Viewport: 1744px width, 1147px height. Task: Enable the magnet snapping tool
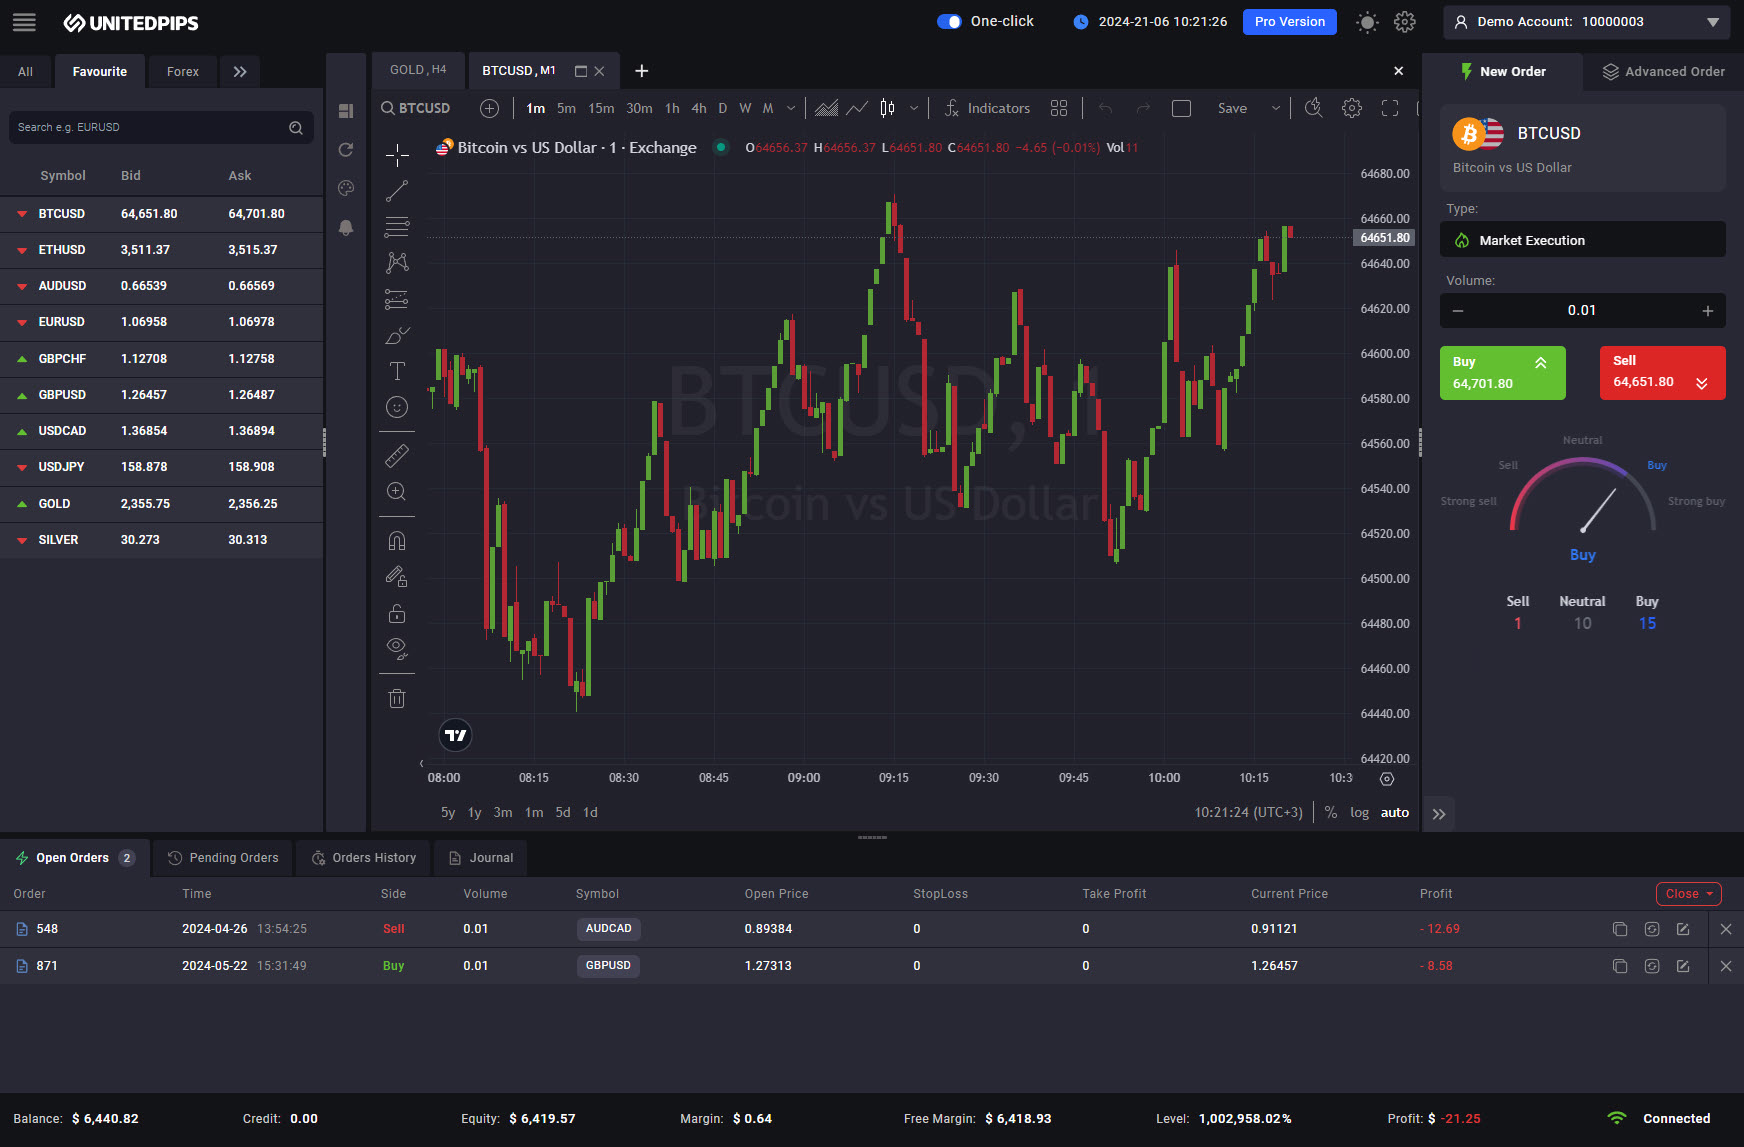tap(397, 540)
